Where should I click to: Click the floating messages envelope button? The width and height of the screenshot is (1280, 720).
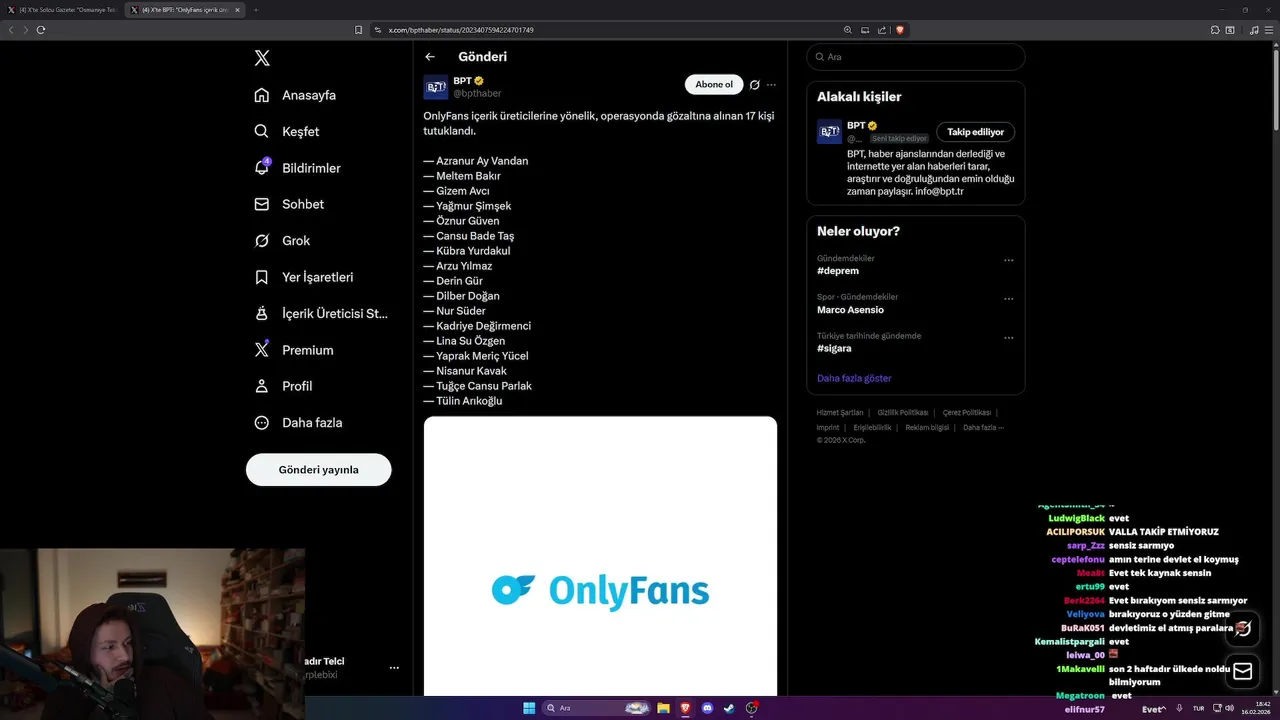click(x=1243, y=672)
